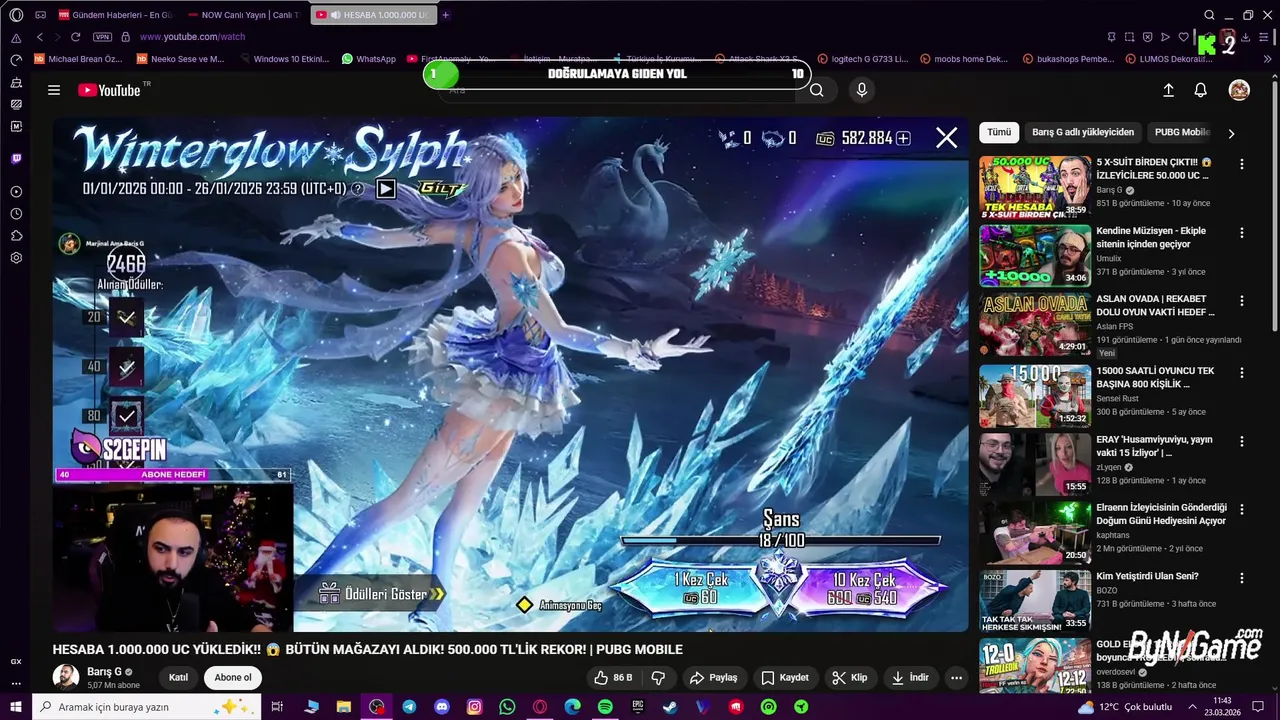Open options for '15000 SAATLİ OYUNCU' video

(x=1242, y=373)
